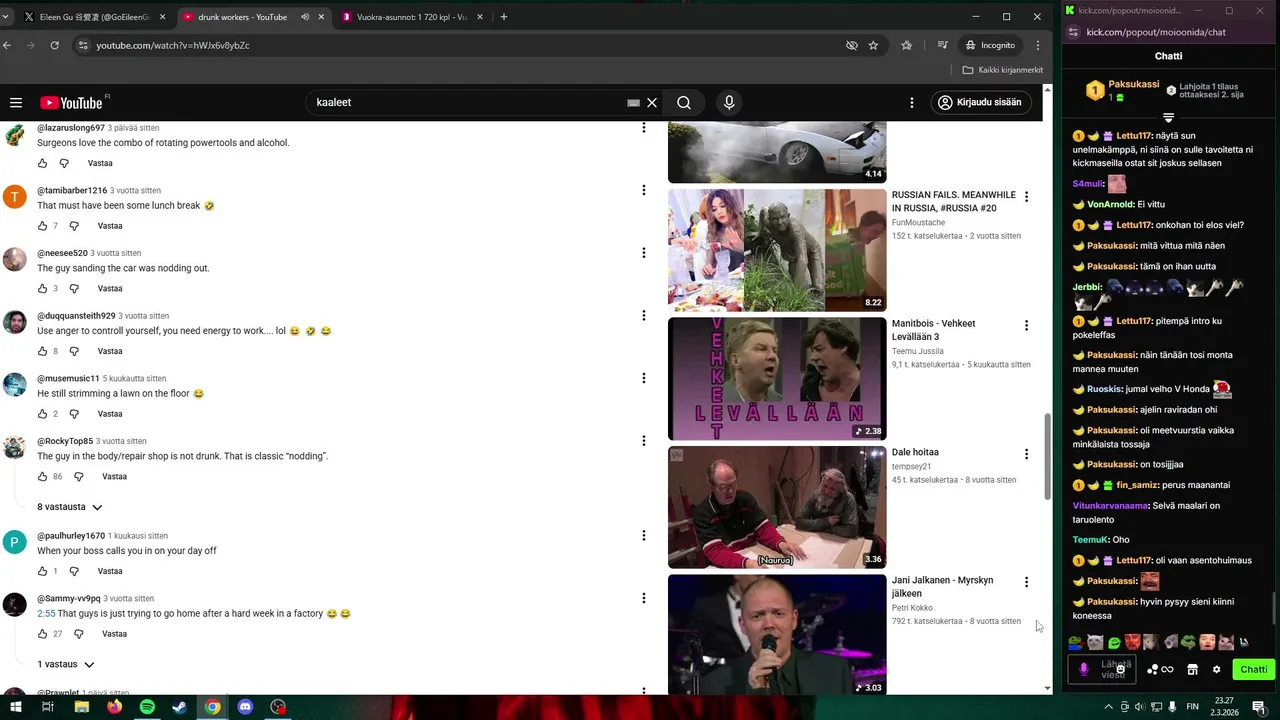Open the Chrome tab search dropdown arrow

pos(5,17)
